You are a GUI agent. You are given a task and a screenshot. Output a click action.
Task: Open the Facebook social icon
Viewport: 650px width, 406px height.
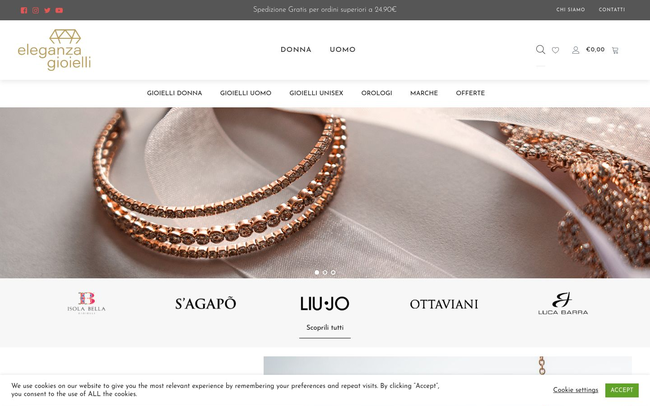click(x=24, y=10)
